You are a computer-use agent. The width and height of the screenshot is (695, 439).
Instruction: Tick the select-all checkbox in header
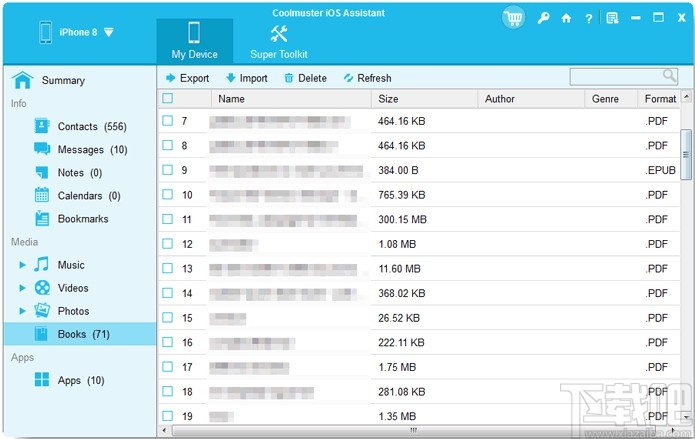(x=168, y=98)
